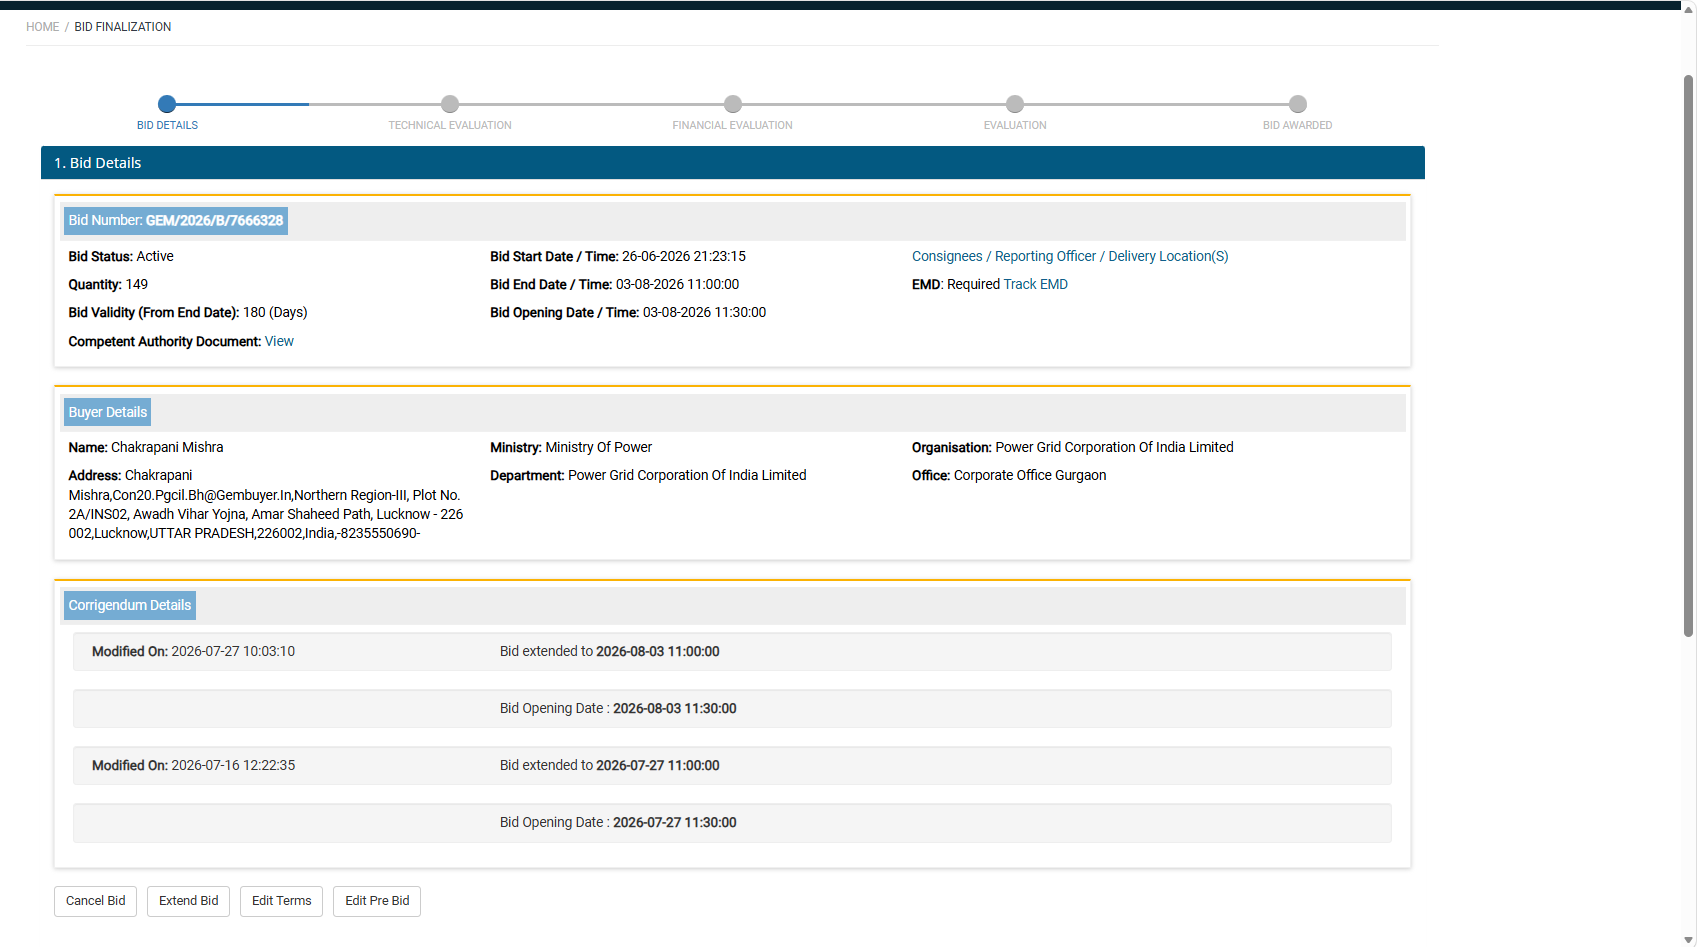Image resolution: width=1699 pixels, height=947 pixels.
Task: Open the Track EMD link
Action: (x=1035, y=284)
